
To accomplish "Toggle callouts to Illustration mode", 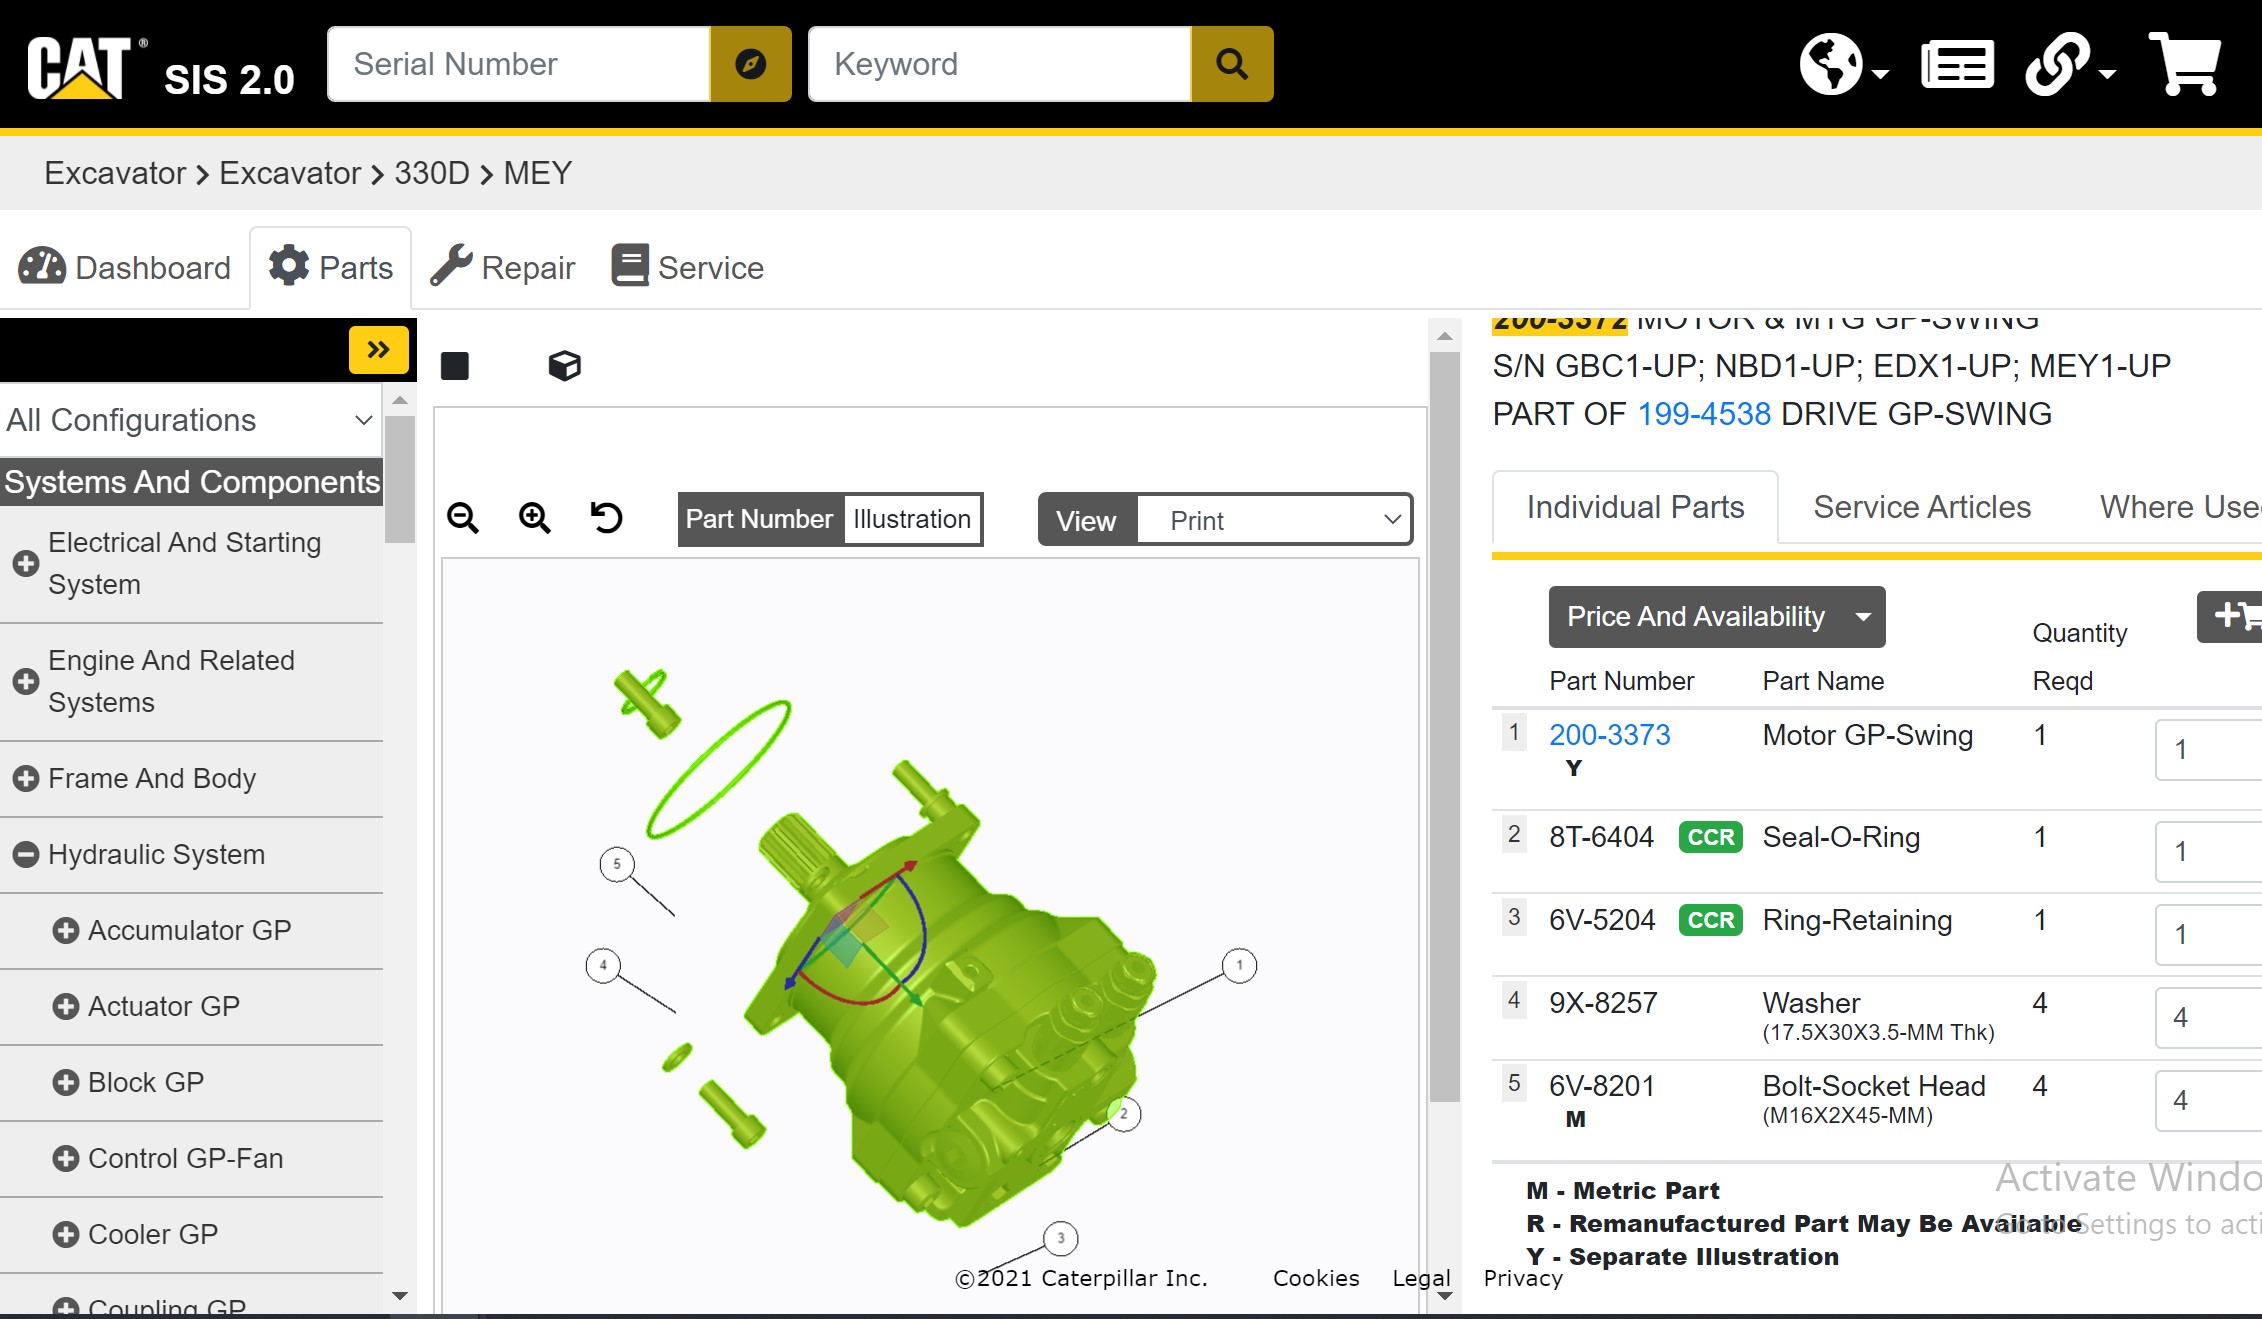I will 911,519.
